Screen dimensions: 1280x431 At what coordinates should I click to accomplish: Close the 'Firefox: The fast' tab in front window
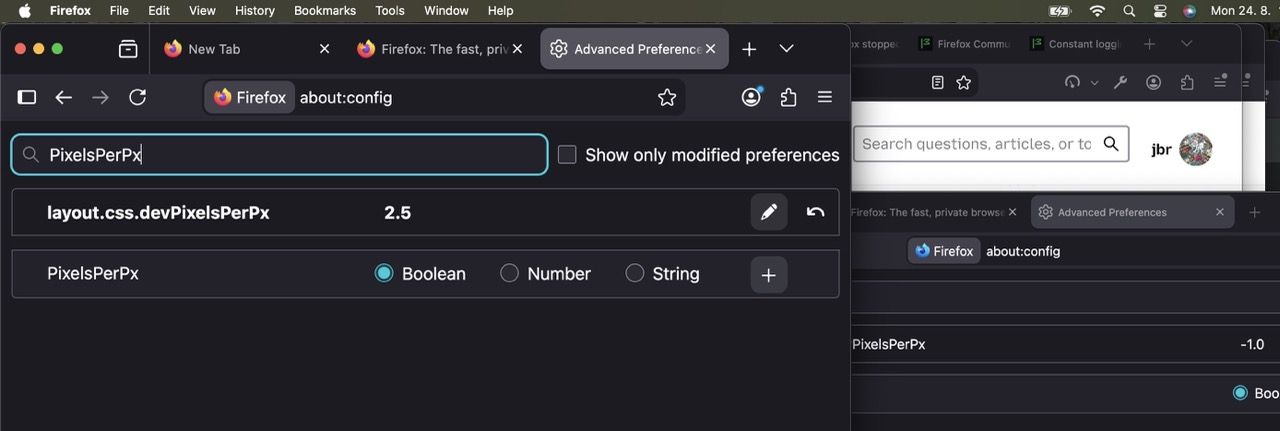(x=519, y=49)
